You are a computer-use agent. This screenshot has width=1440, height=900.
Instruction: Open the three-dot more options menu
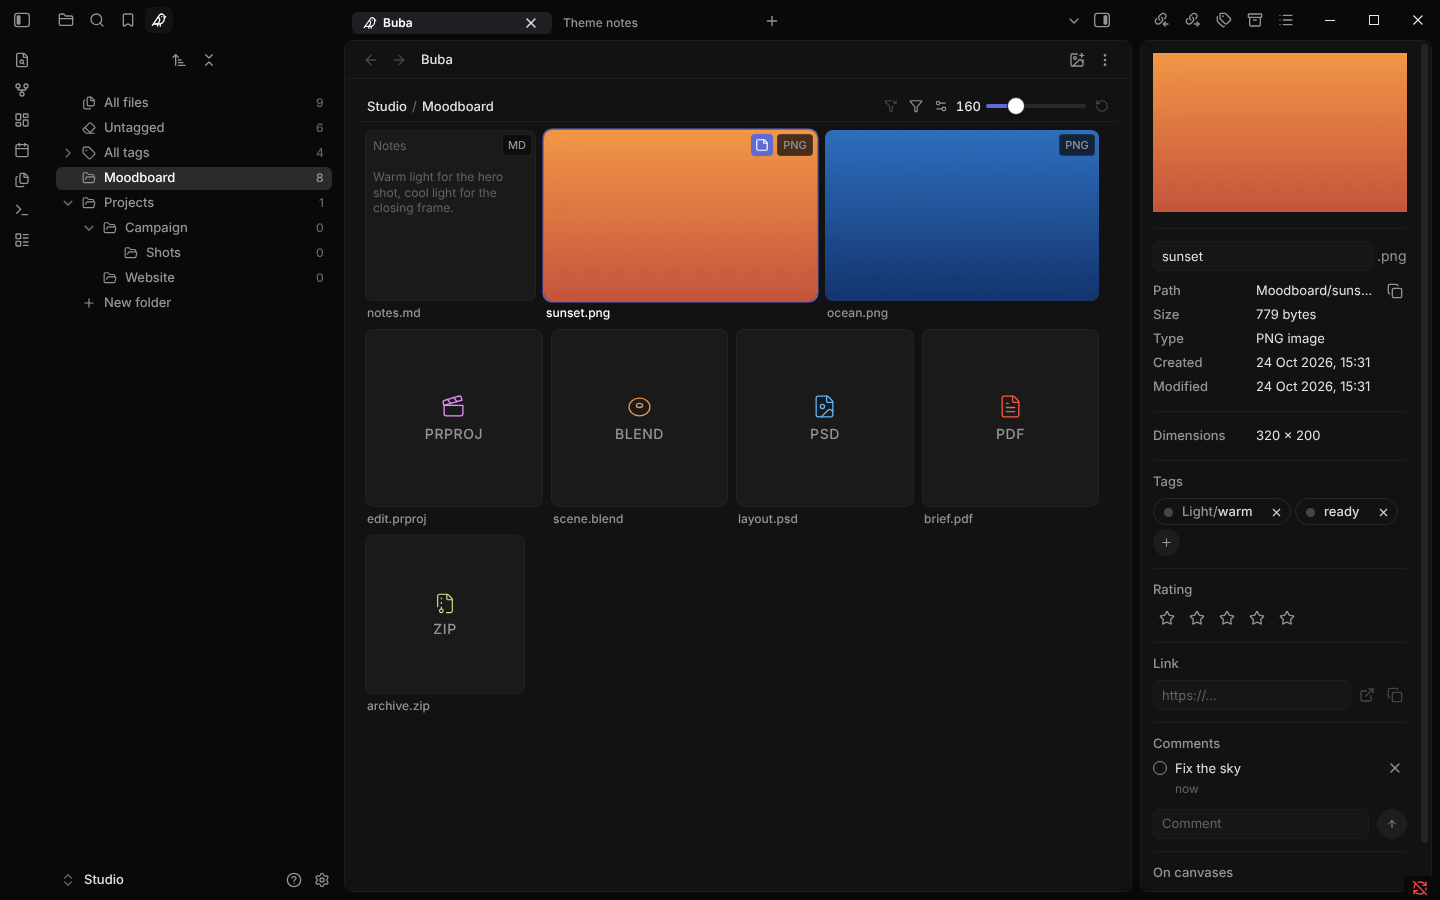pyautogui.click(x=1105, y=60)
